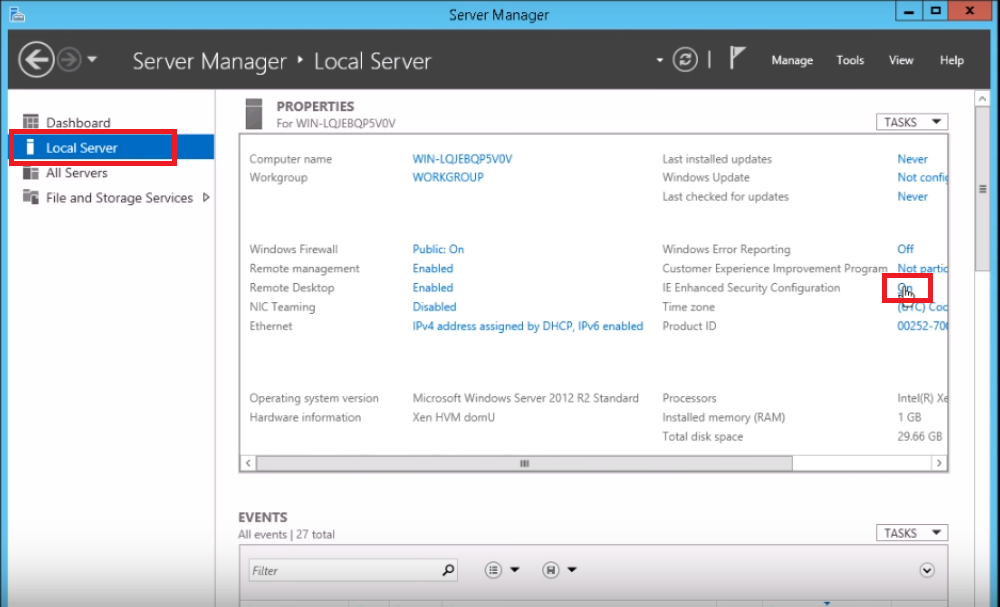
Task: Click the properties horizontal scrollbar thumb
Action: (x=524, y=464)
